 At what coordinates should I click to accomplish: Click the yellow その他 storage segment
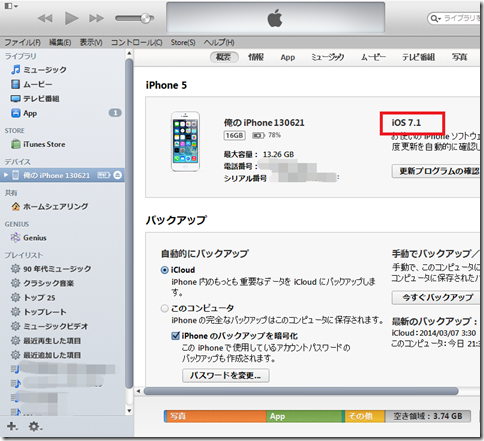[x=364, y=416]
